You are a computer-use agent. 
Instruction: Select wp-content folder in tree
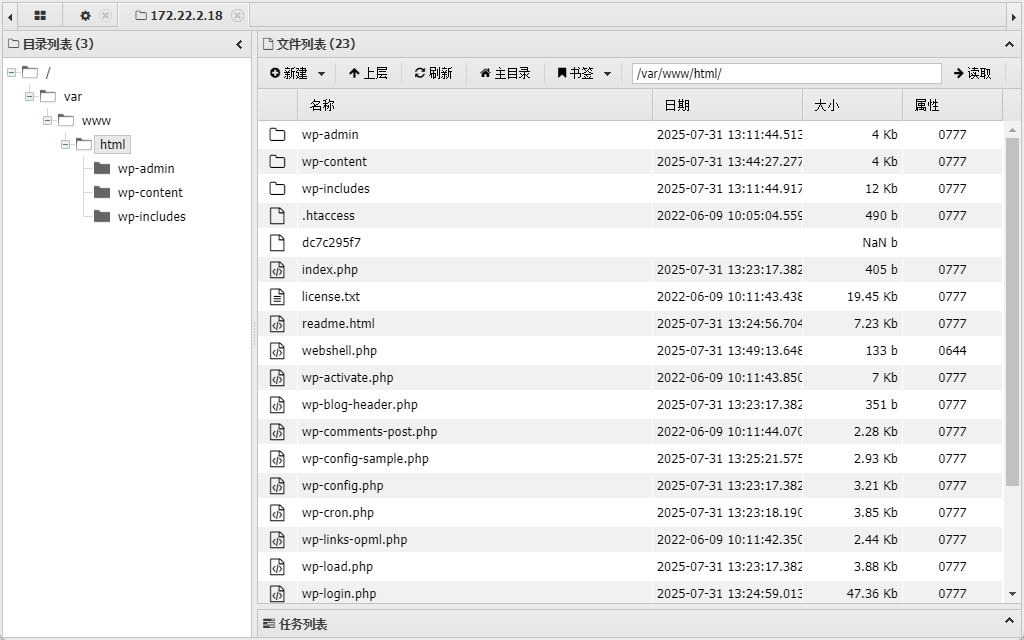(150, 193)
